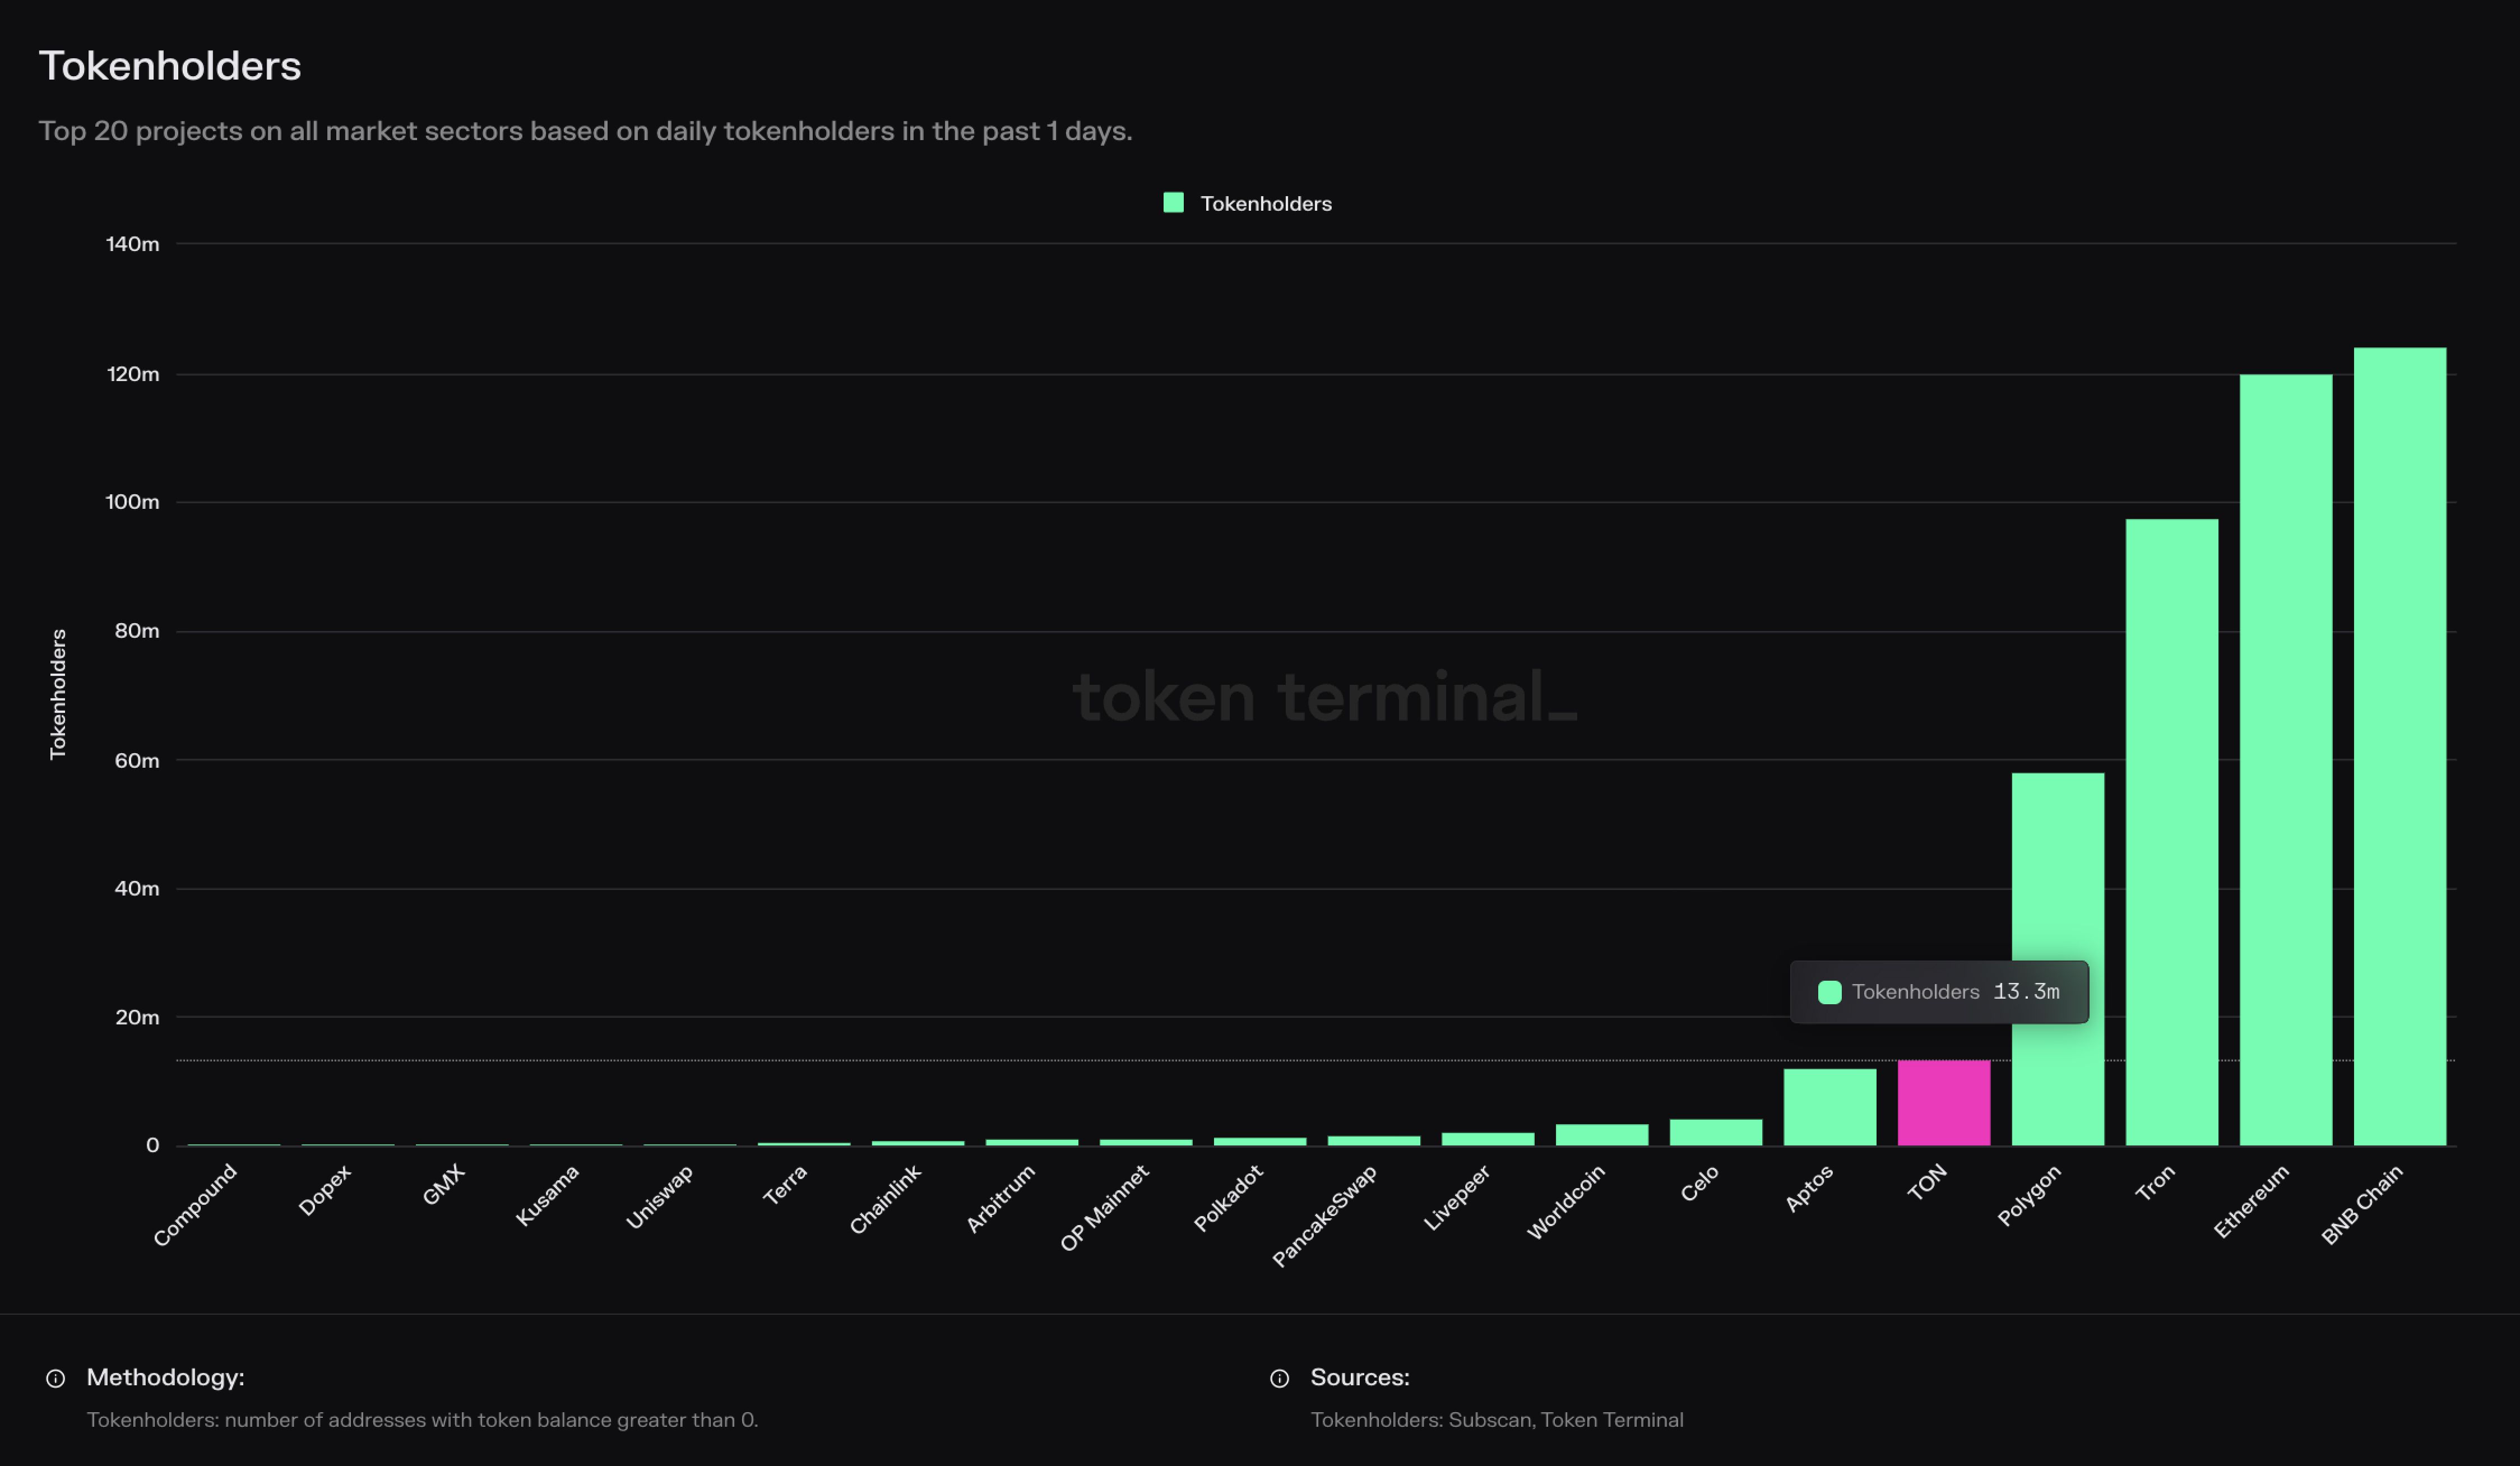Click the Celo bar
The width and height of the screenshot is (2520, 1466).
(1715, 1132)
